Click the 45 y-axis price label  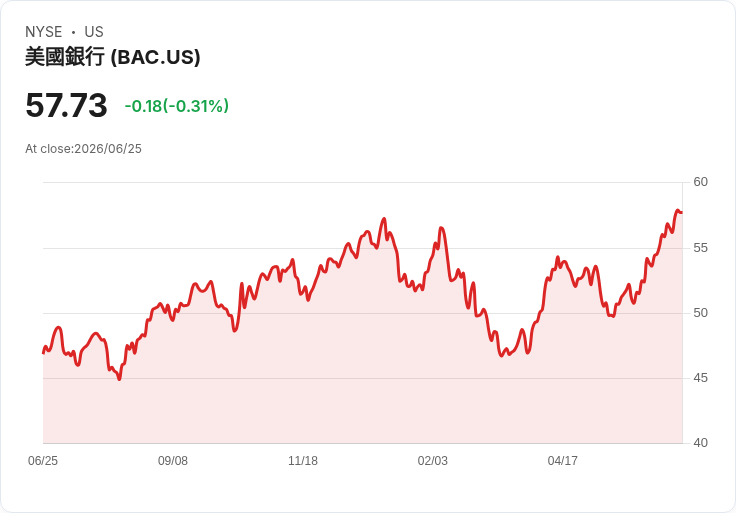(700, 378)
